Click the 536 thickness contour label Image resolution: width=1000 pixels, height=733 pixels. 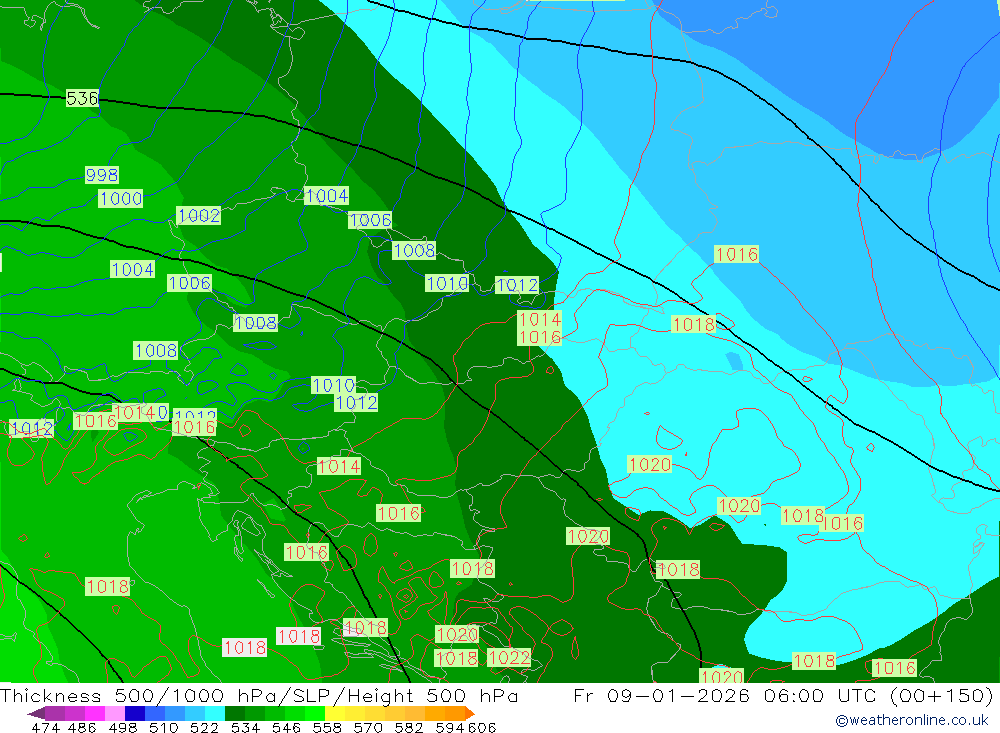[82, 98]
